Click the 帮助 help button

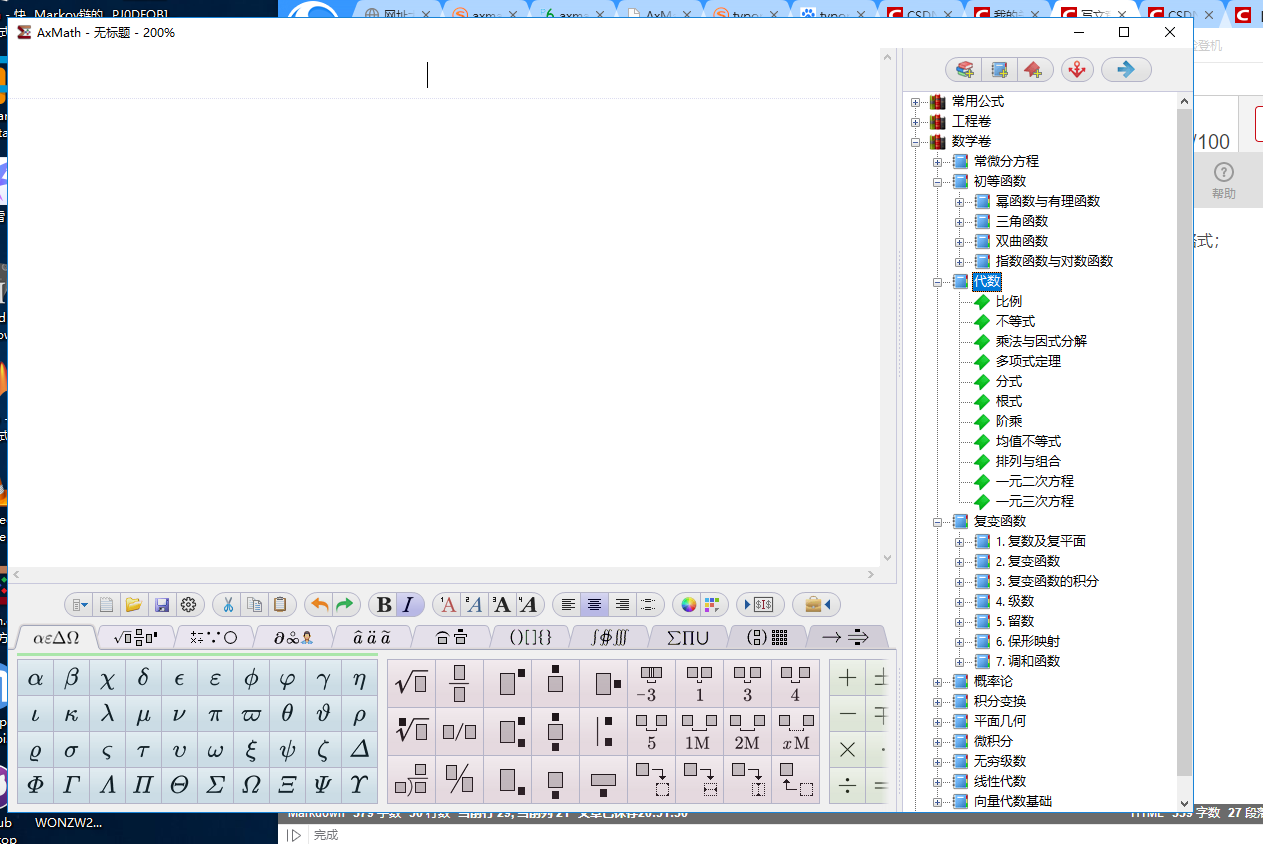(1224, 181)
